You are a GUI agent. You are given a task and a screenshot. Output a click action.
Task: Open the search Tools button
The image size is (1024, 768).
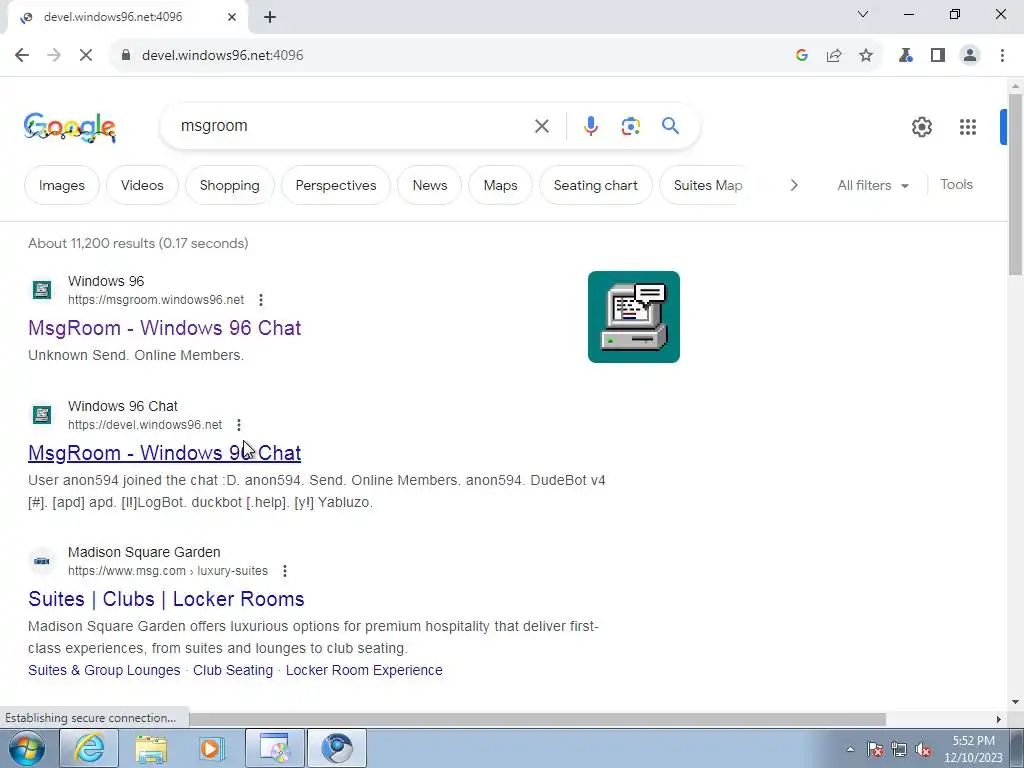(x=956, y=185)
